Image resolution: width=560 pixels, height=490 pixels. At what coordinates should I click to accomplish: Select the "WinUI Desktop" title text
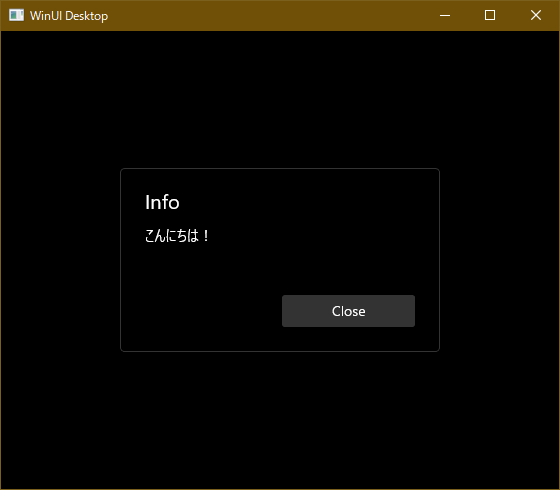(x=69, y=16)
